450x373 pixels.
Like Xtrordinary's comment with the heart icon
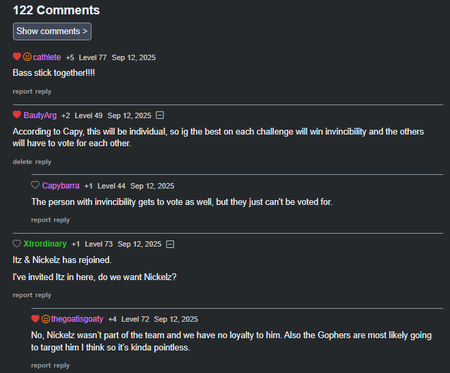pyautogui.click(x=17, y=244)
